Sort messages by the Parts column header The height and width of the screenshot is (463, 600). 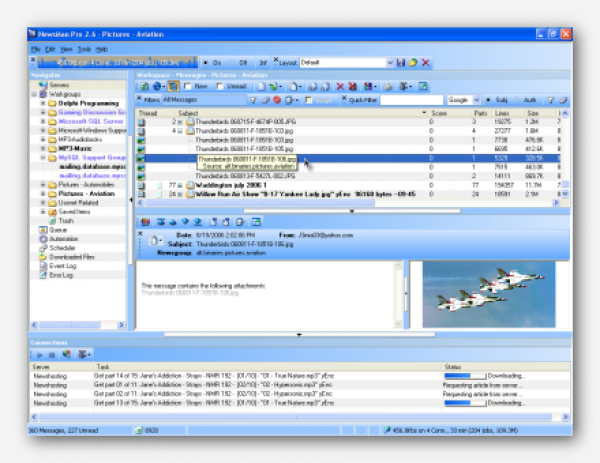coord(480,113)
